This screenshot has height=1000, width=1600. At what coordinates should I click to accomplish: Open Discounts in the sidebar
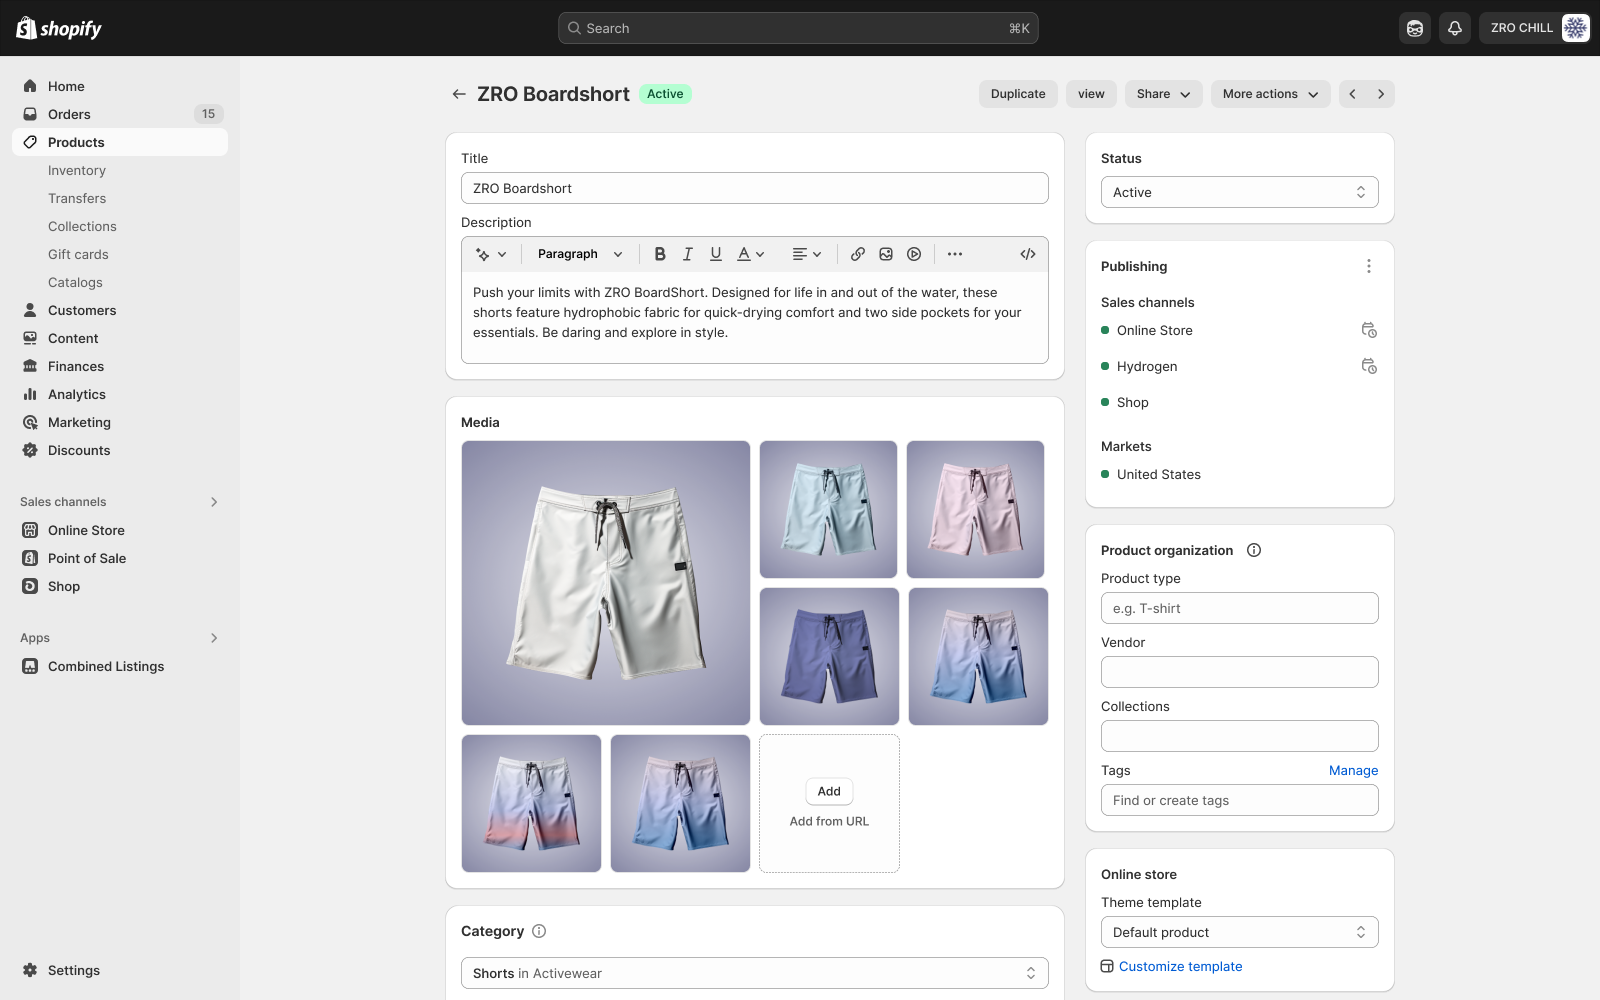tap(120, 450)
